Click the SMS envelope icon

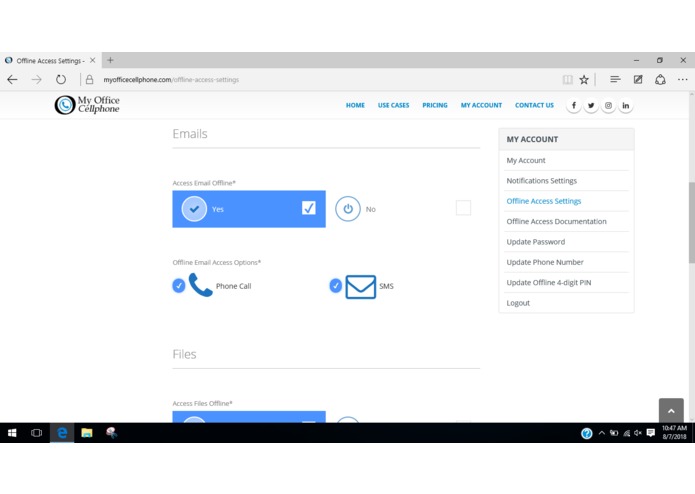click(x=360, y=287)
